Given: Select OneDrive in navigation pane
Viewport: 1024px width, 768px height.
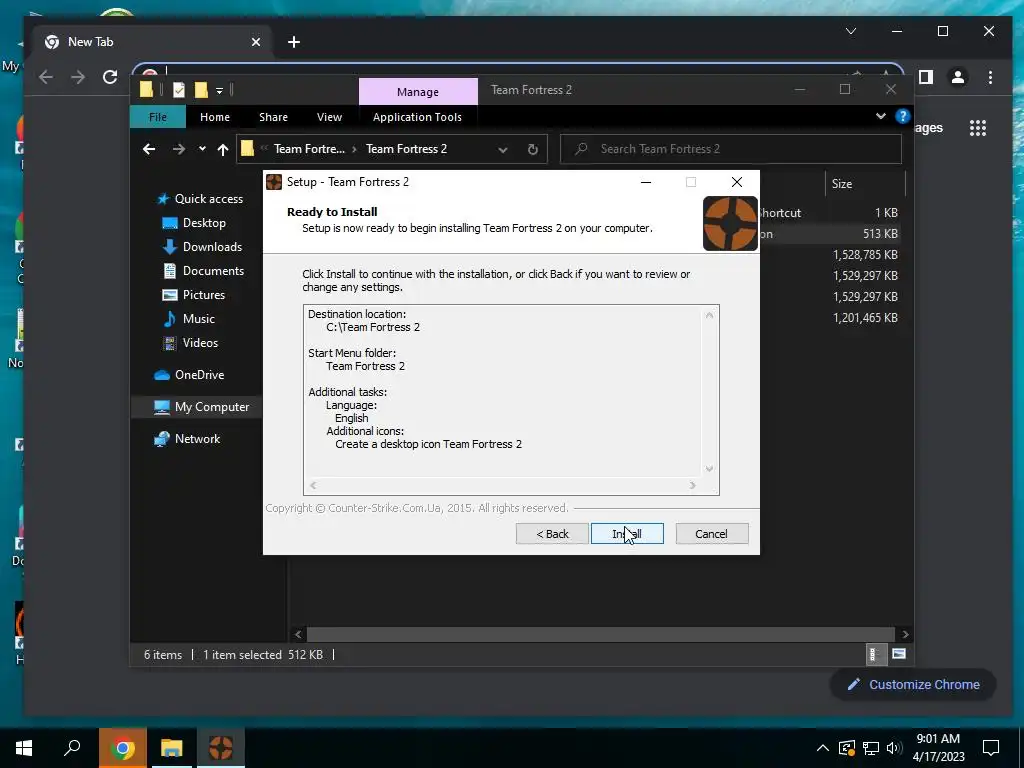Looking at the screenshot, I should [189, 375].
